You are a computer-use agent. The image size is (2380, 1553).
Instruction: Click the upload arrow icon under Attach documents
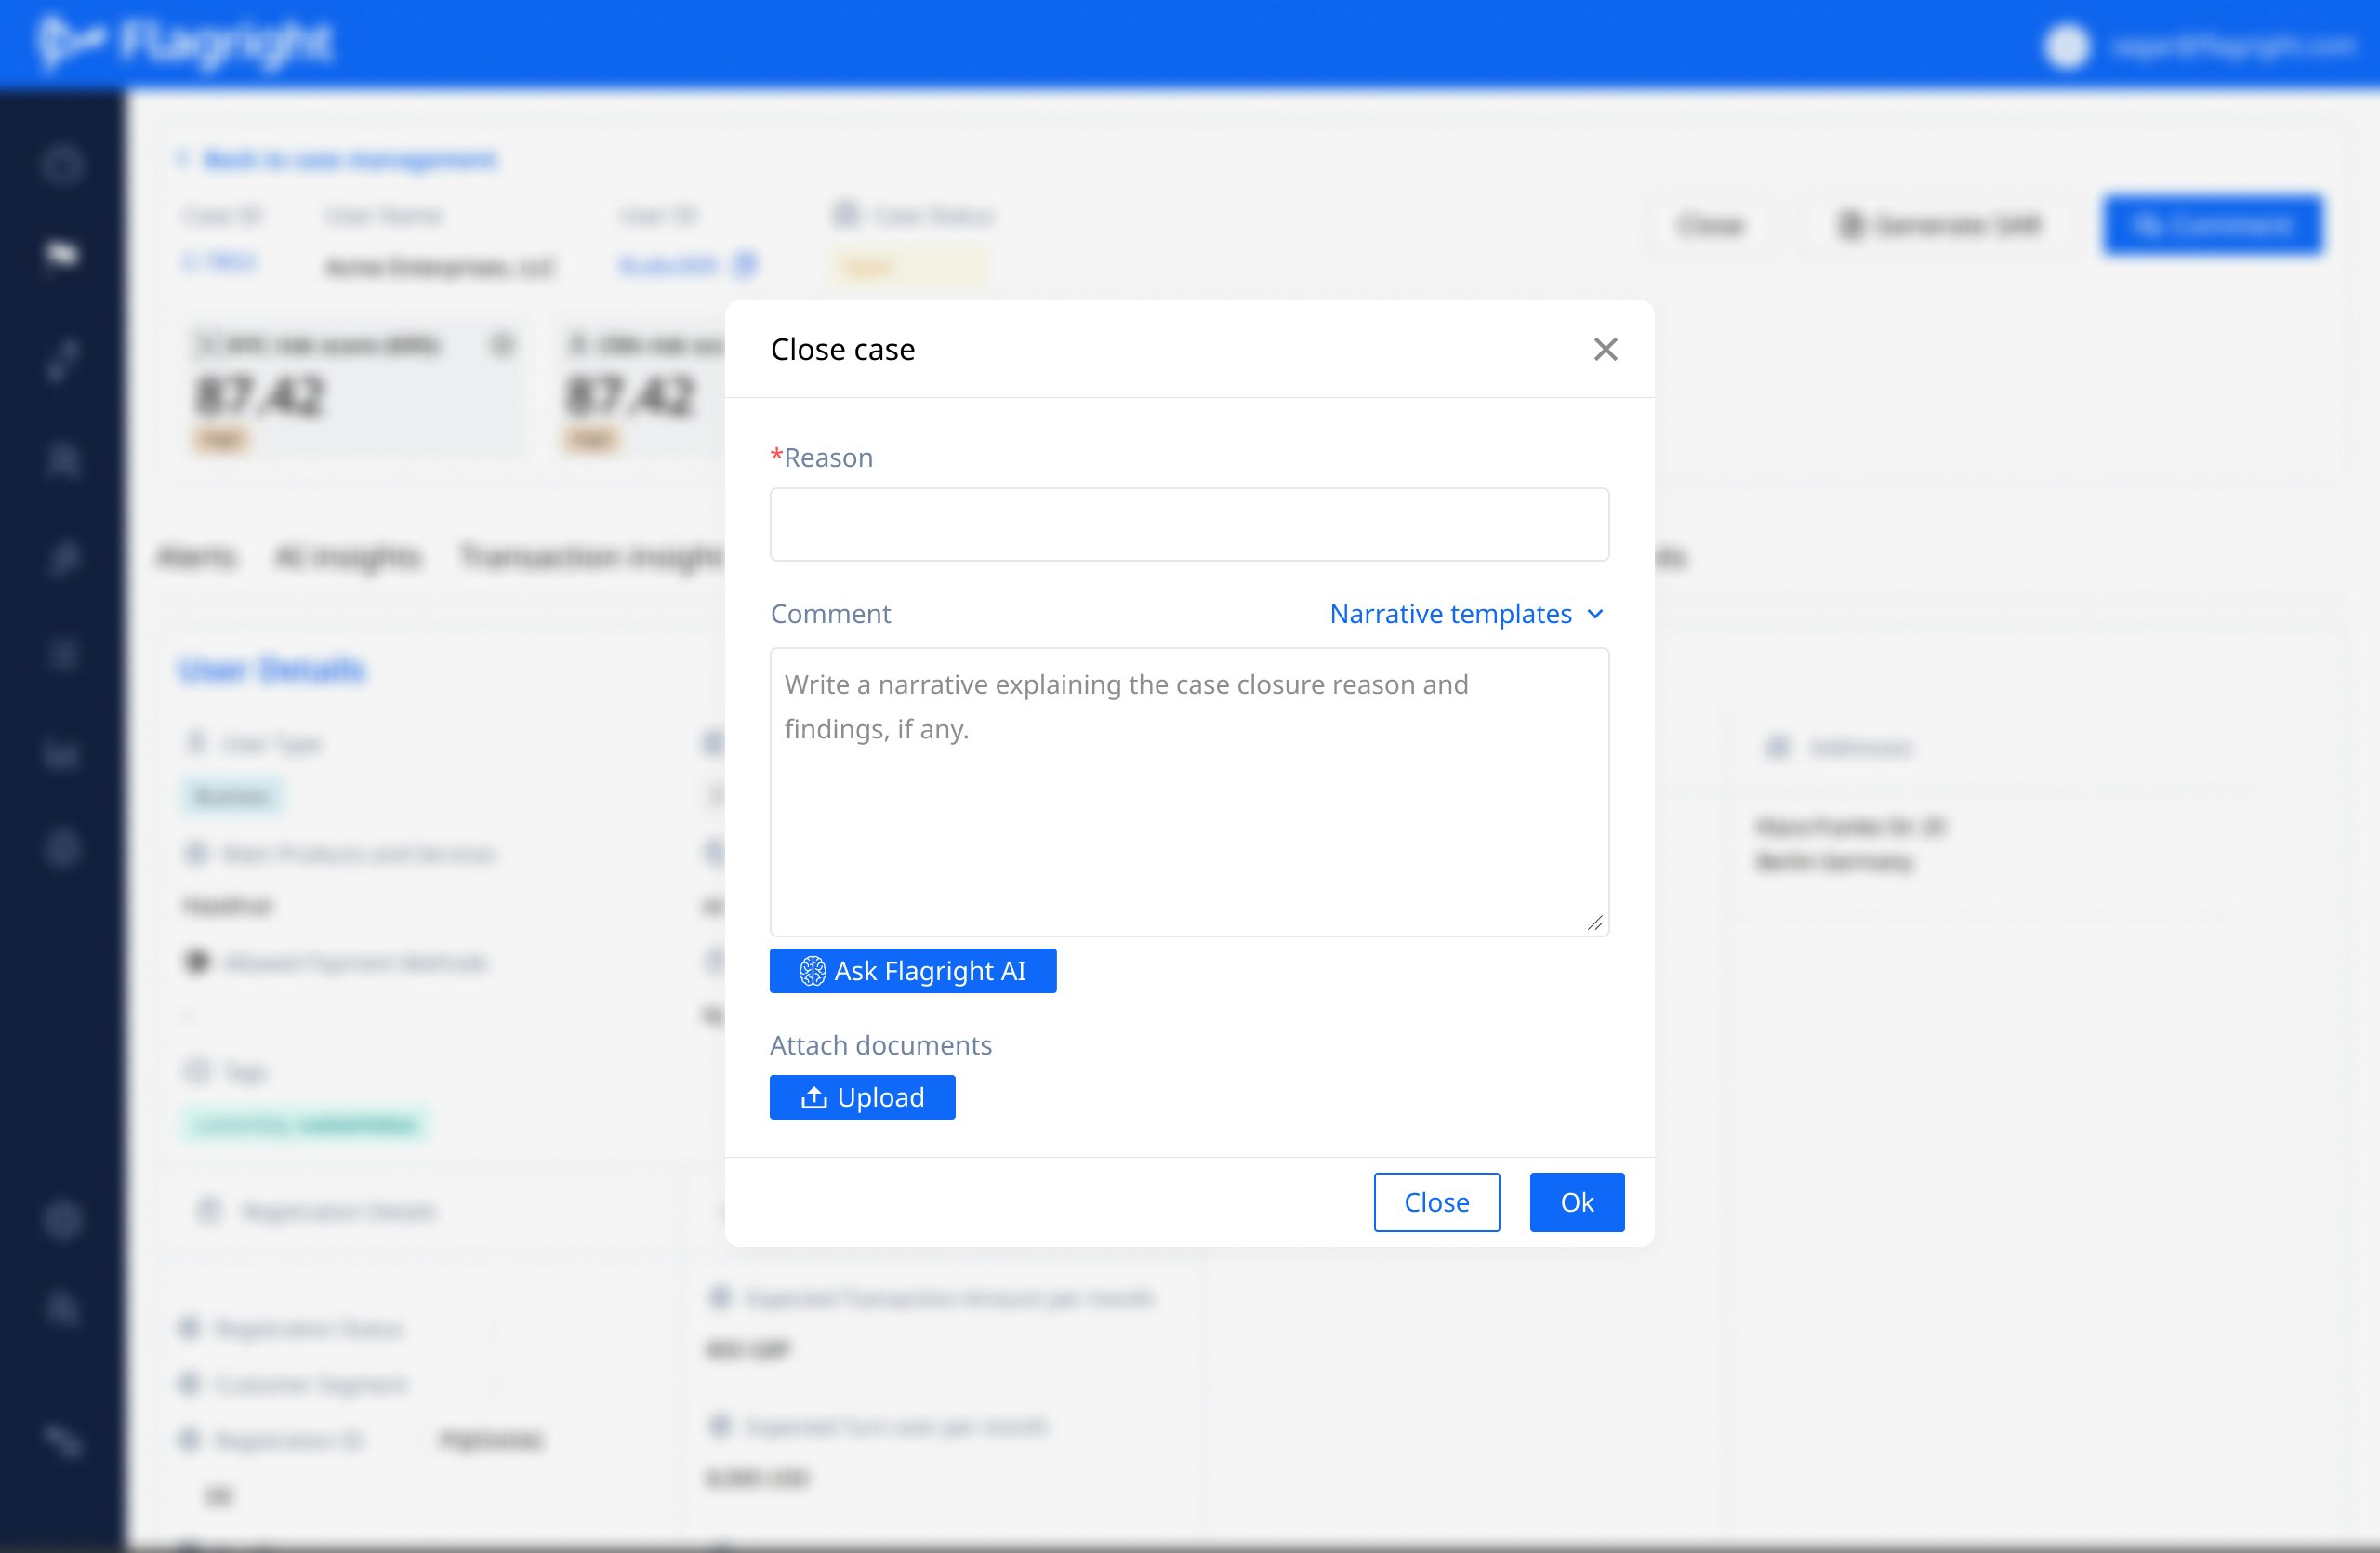point(814,1097)
